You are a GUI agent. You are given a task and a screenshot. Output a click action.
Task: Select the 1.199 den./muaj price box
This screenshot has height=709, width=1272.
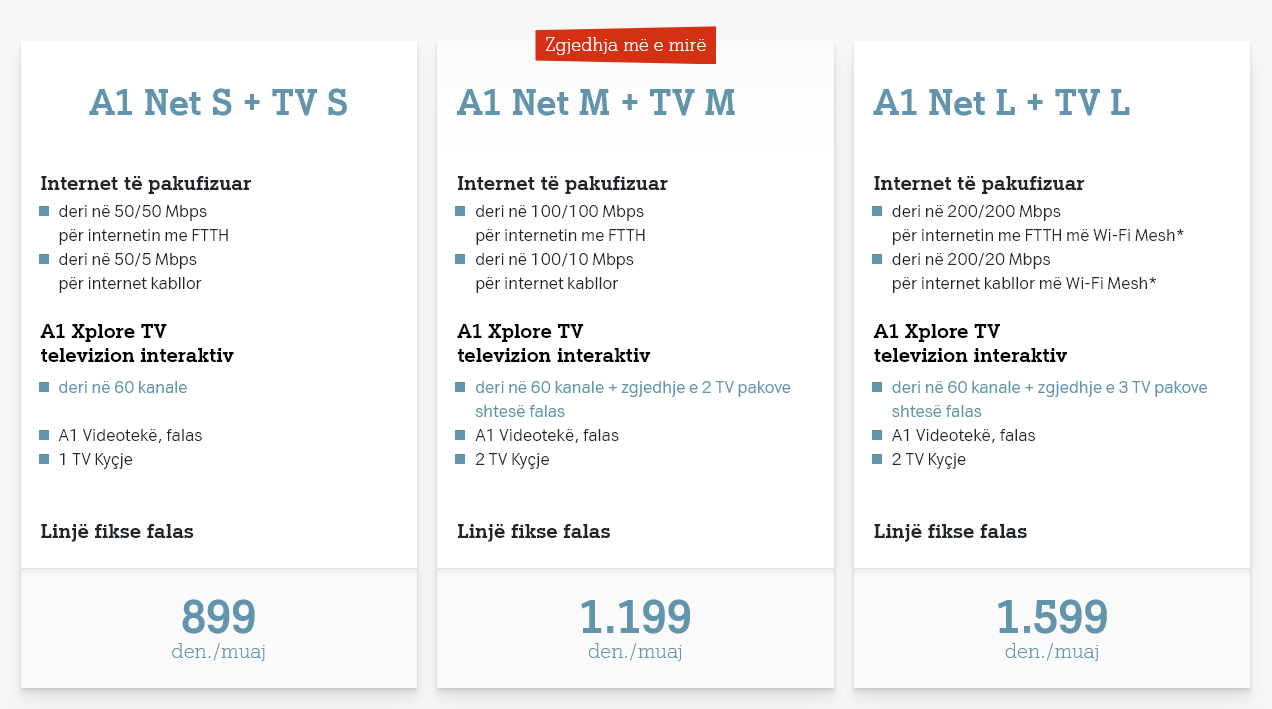pos(635,628)
